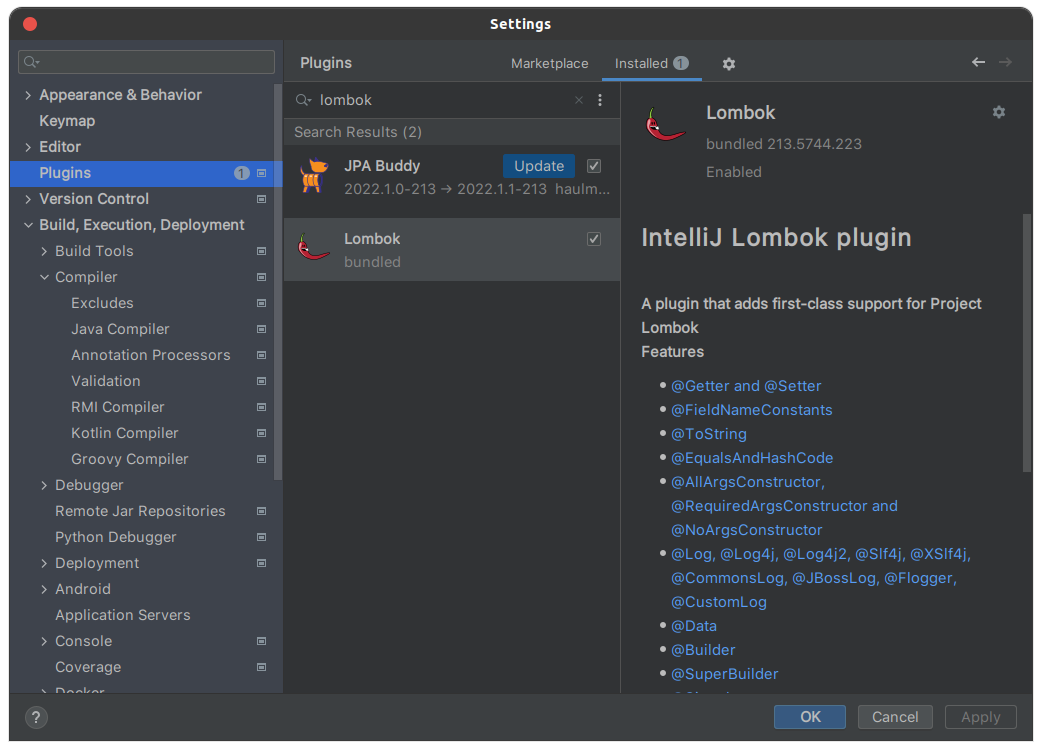The height and width of the screenshot is (750, 1042).
Task: Click the settings search magnifier icon
Action: point(31,62)
